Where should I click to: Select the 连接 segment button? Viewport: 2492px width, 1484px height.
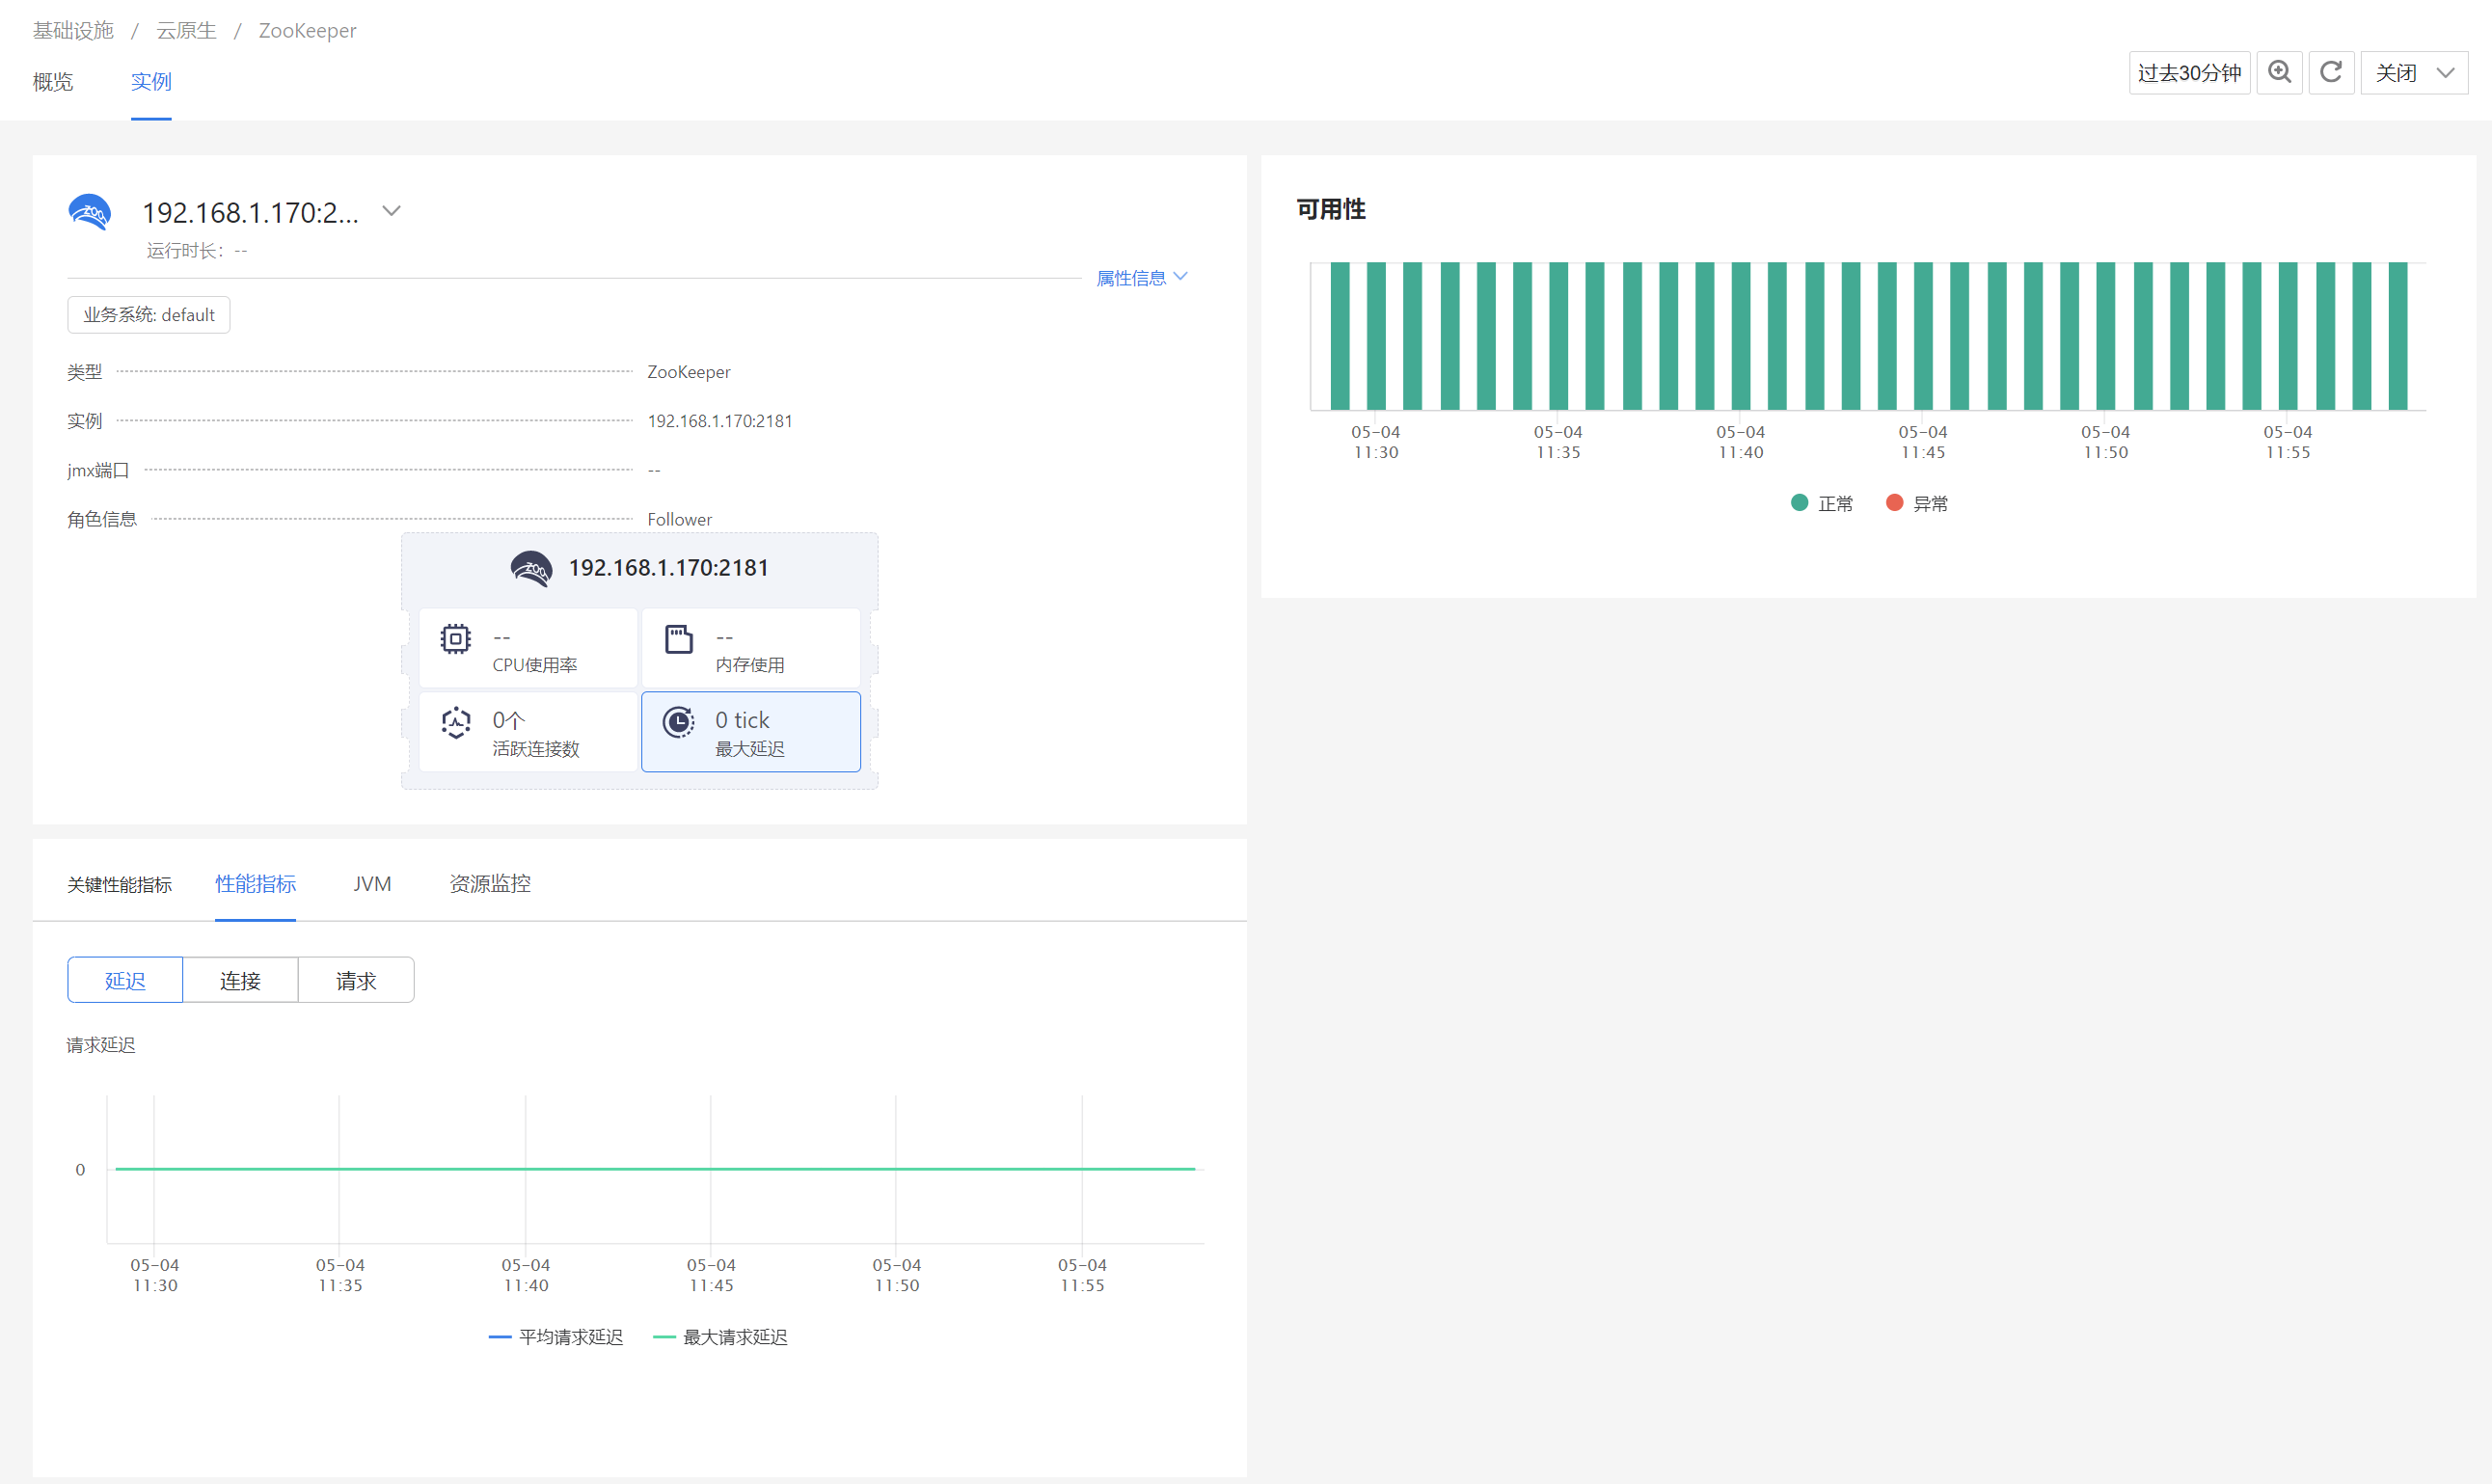coord(240,980)
